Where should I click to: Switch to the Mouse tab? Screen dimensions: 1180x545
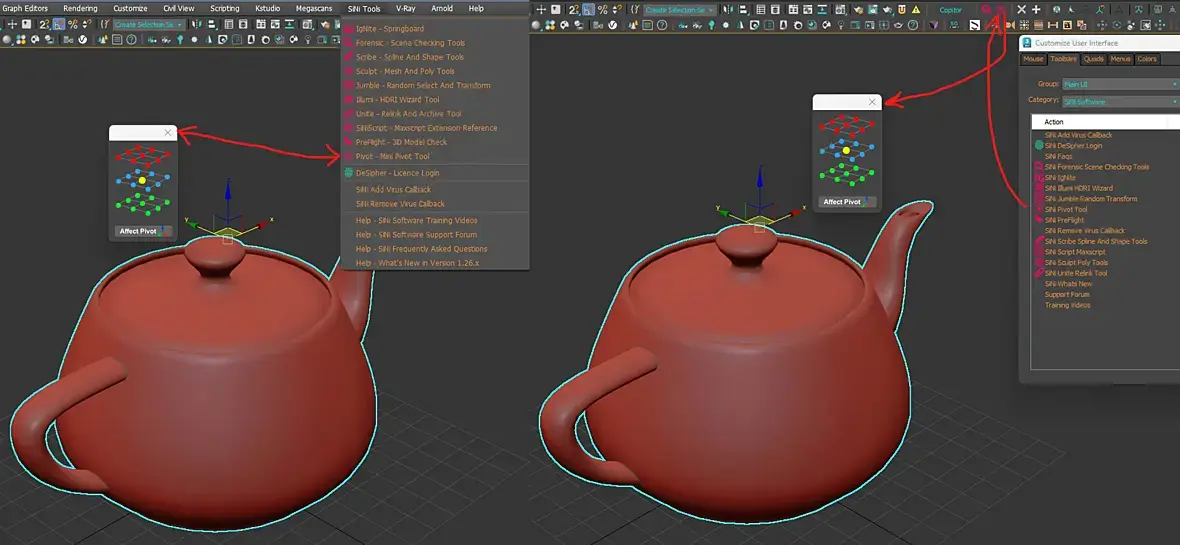pos(1033,59)
